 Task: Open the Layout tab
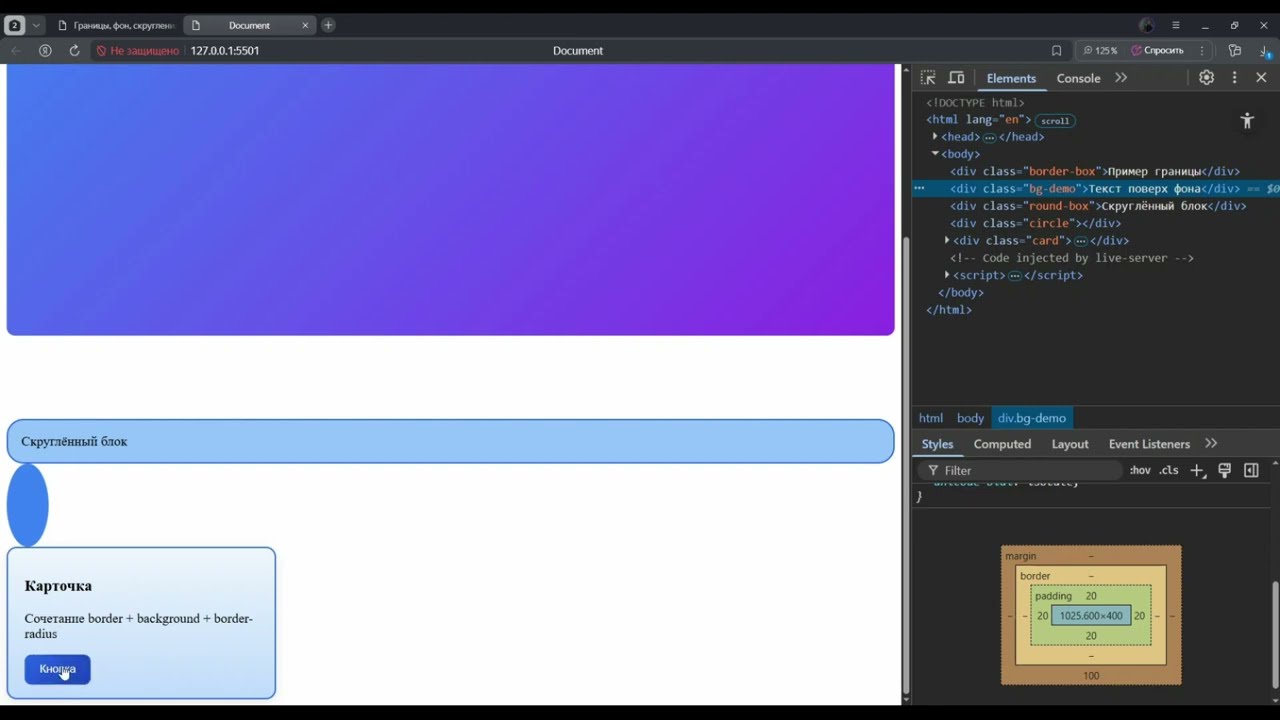(1070, 444)
